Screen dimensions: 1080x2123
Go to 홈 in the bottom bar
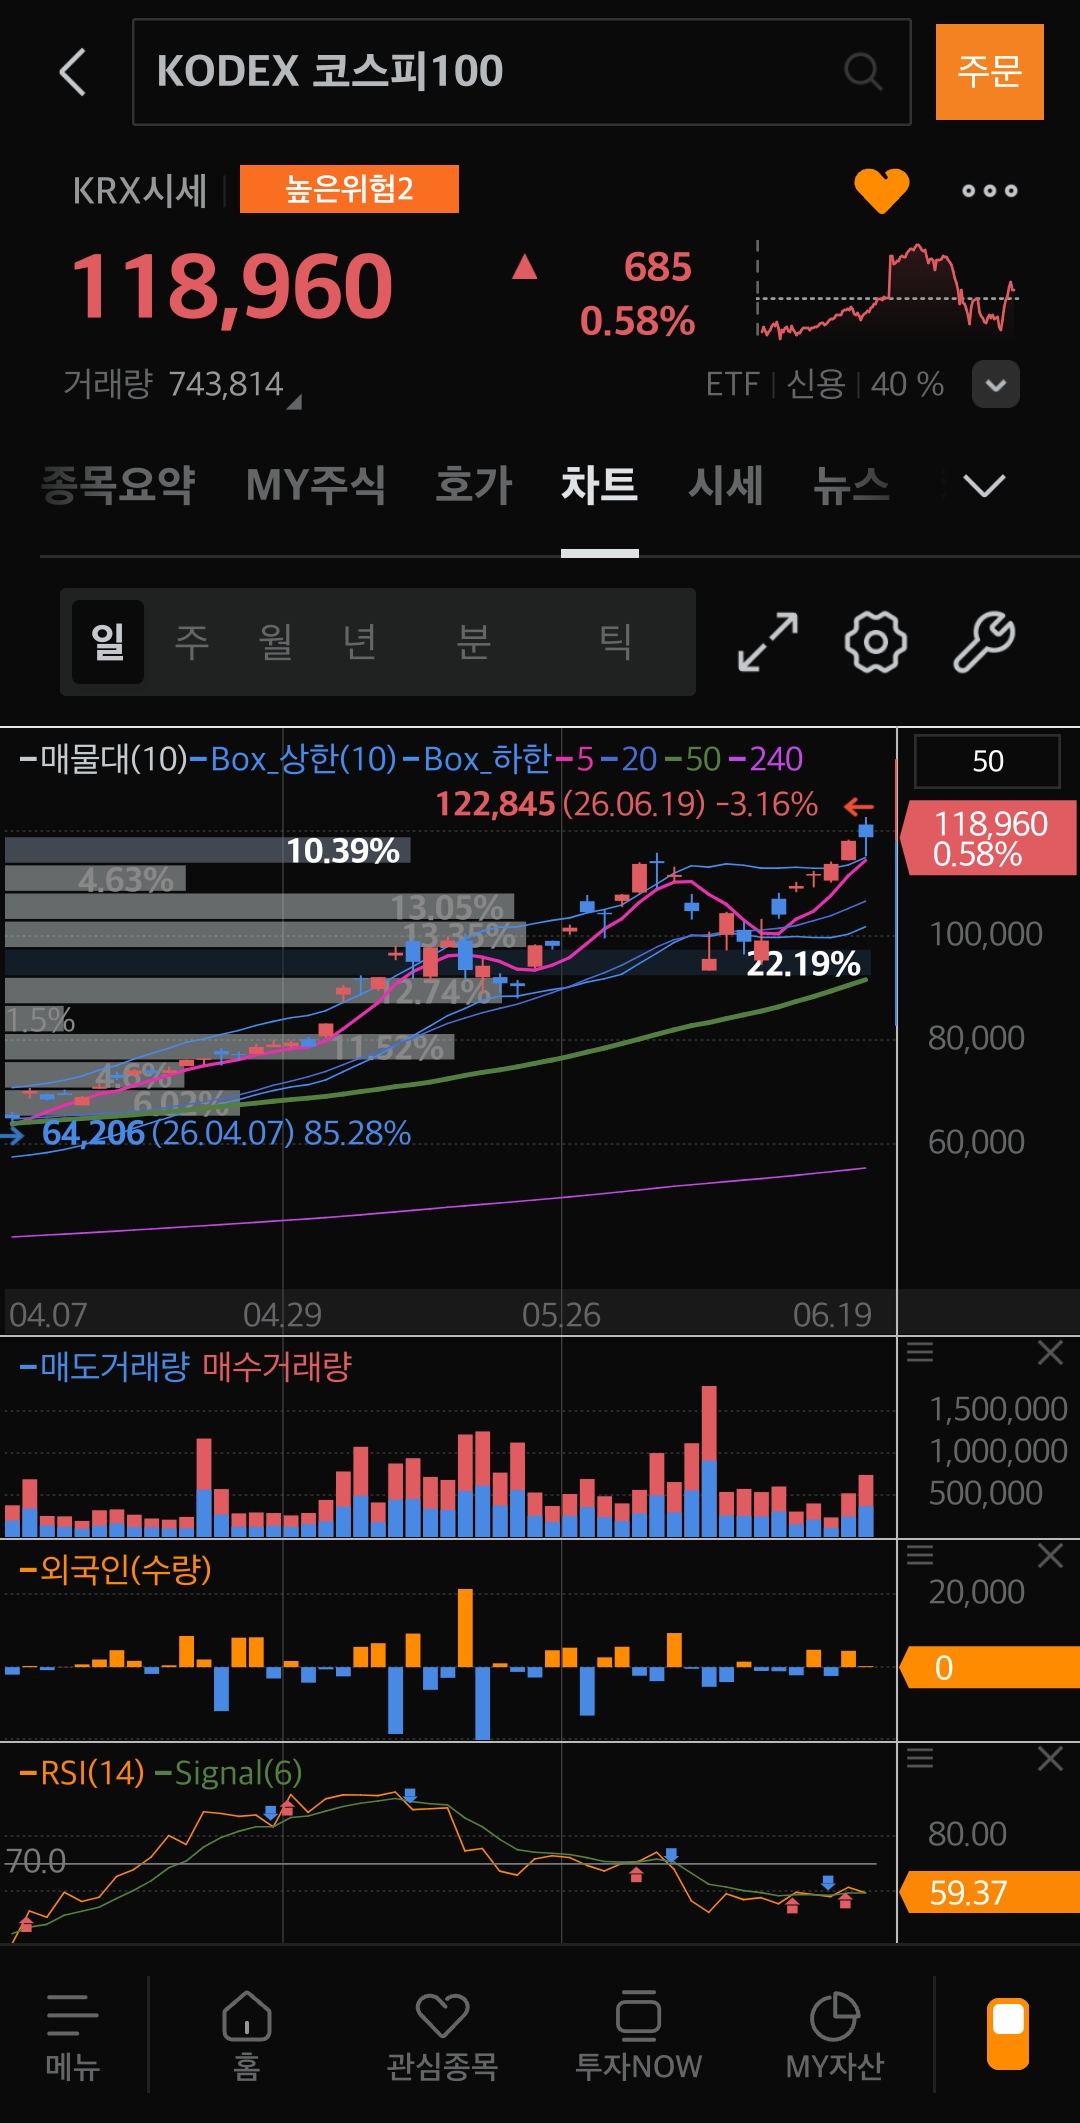(x=246, y=2037)
